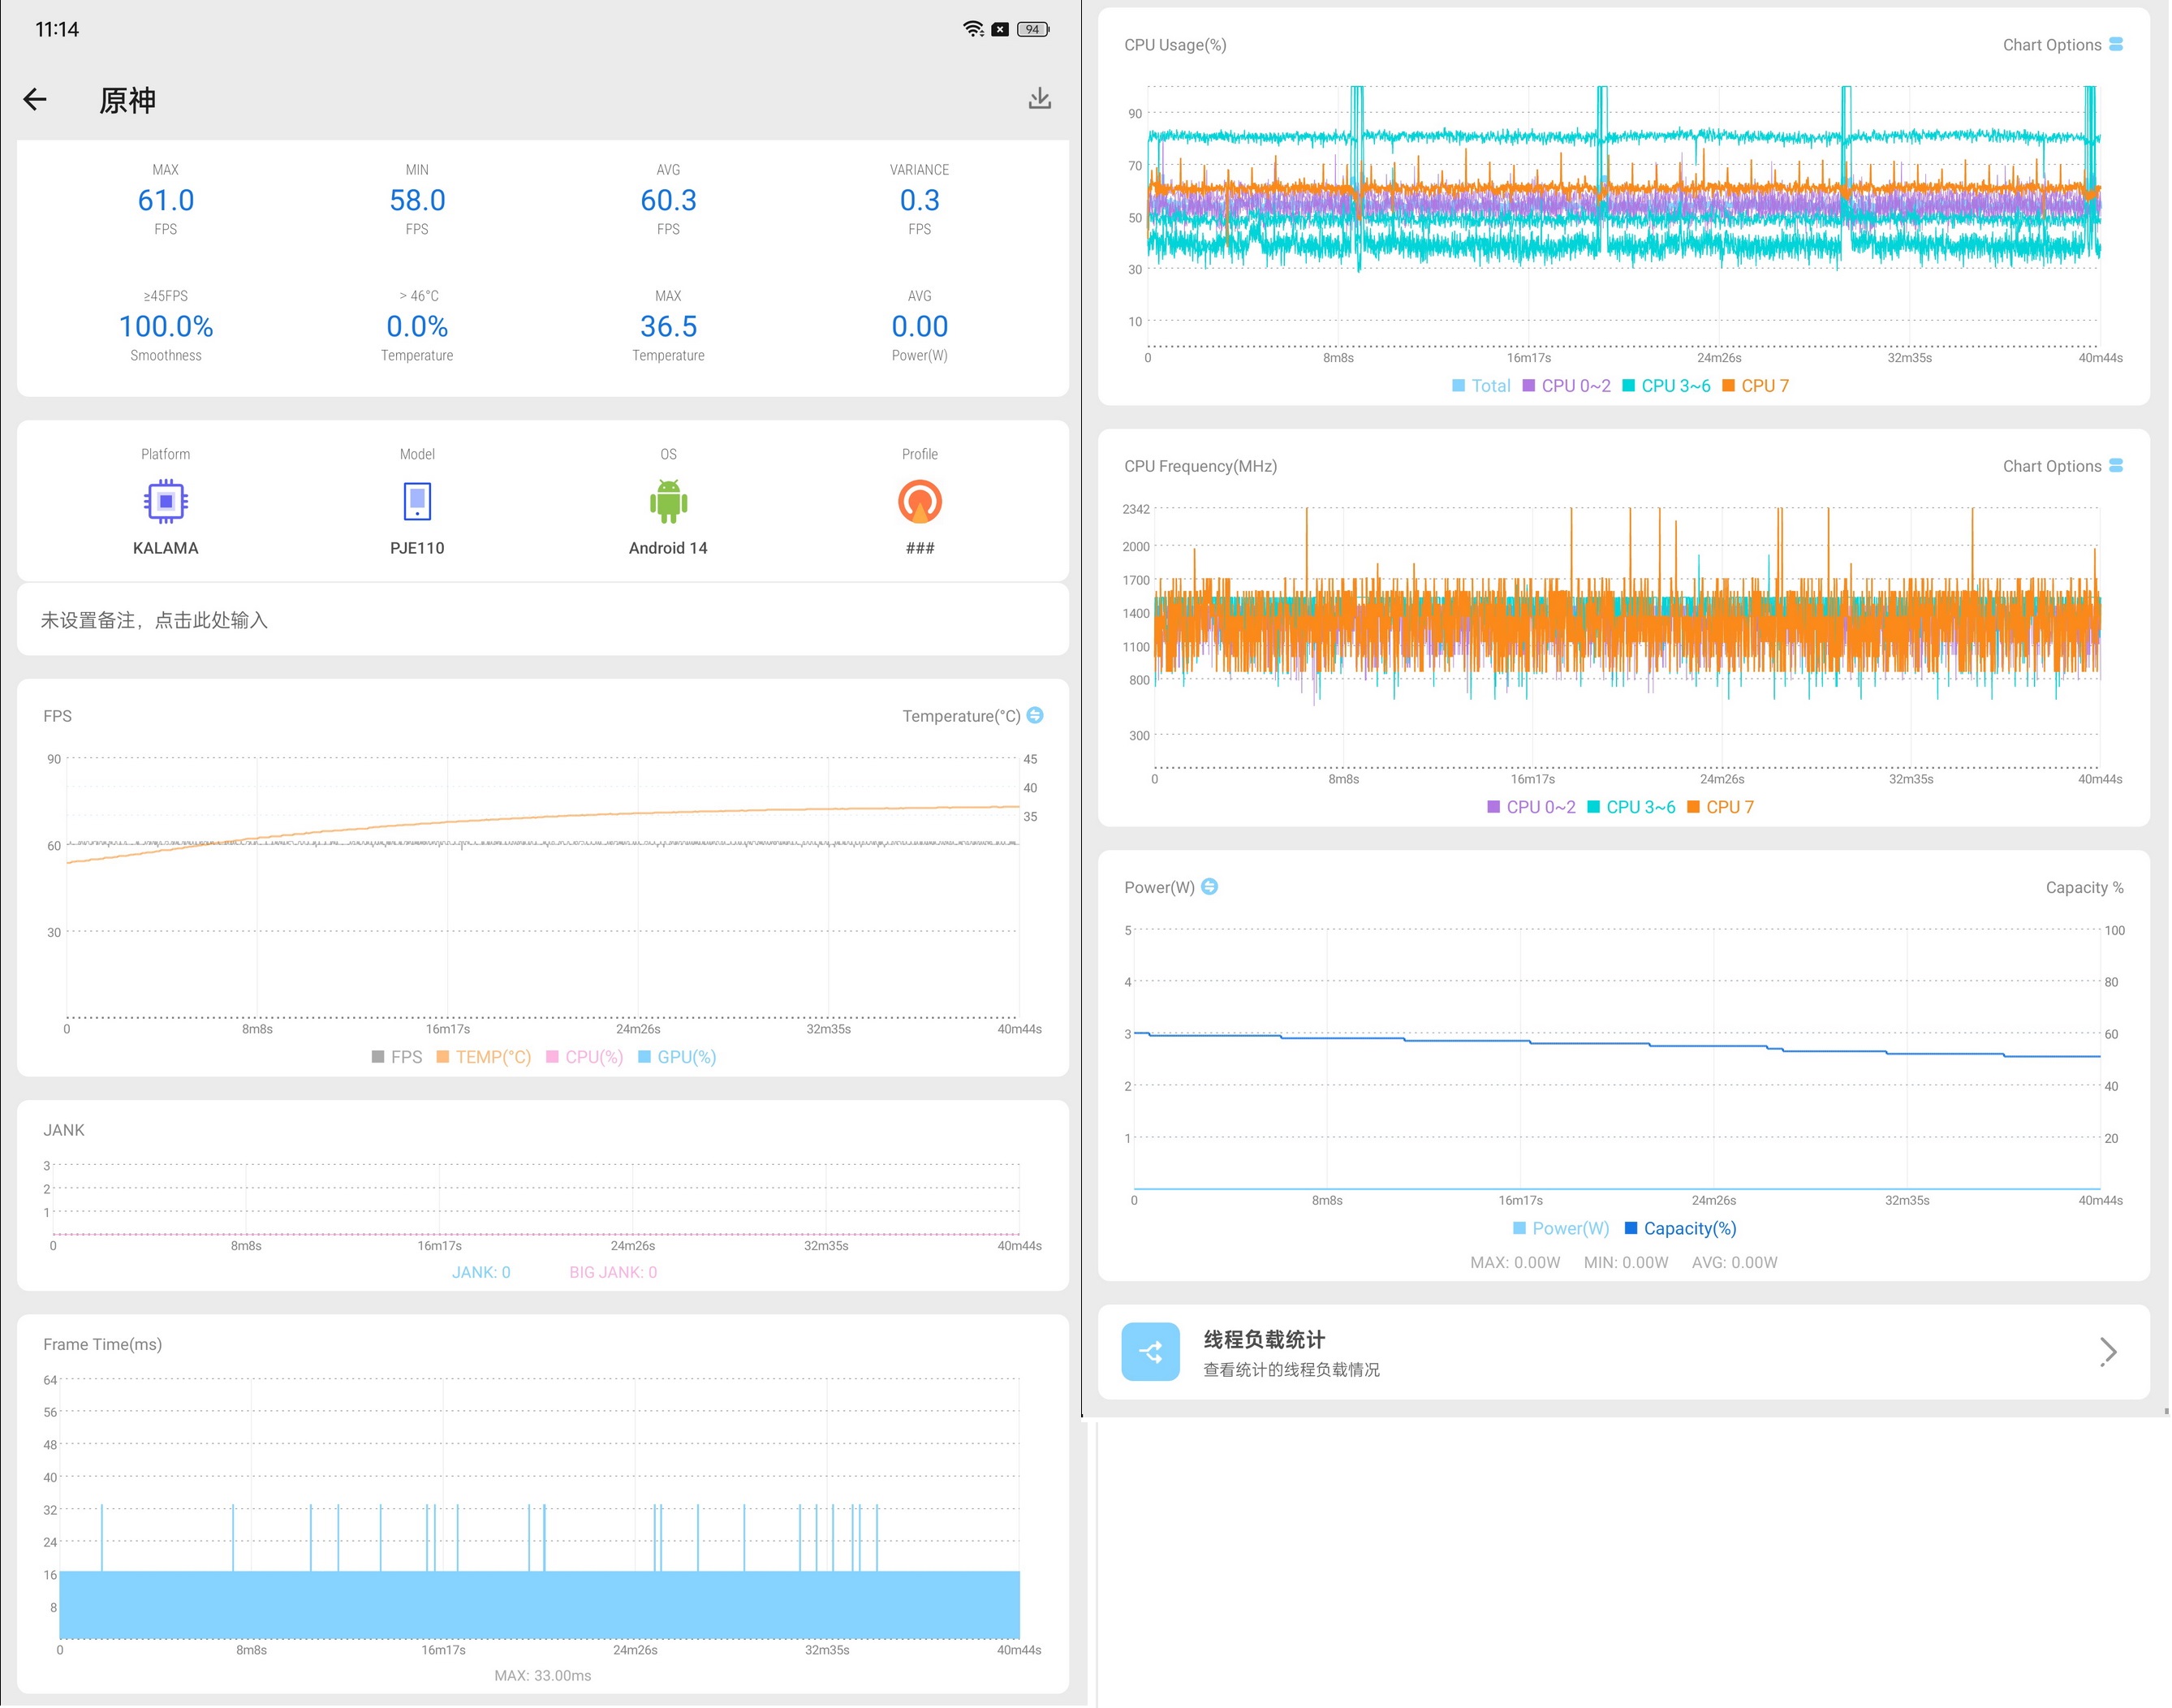
Task: Tap the 原神 page title
Action: pos(127,100)
